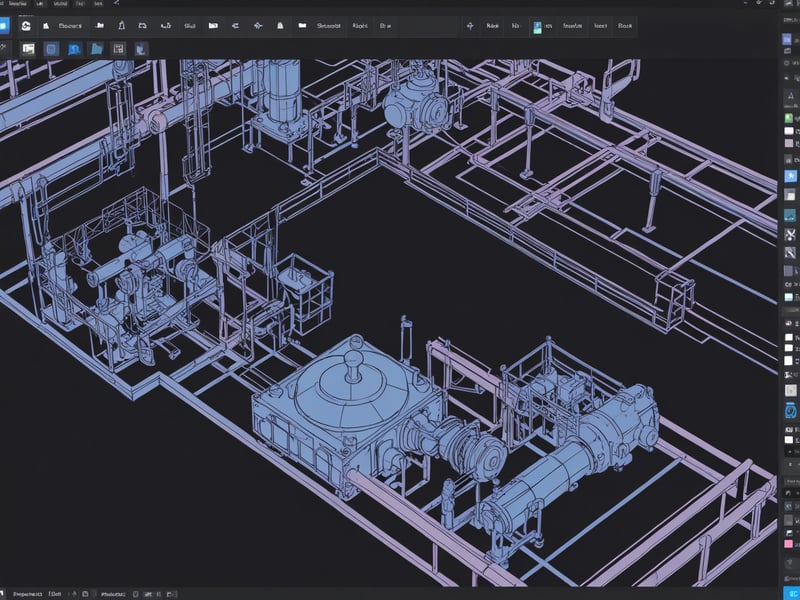Toggle the first white checkbox below the green icon
This screenshot has width=800, height=600.
(x=789, y=130)
